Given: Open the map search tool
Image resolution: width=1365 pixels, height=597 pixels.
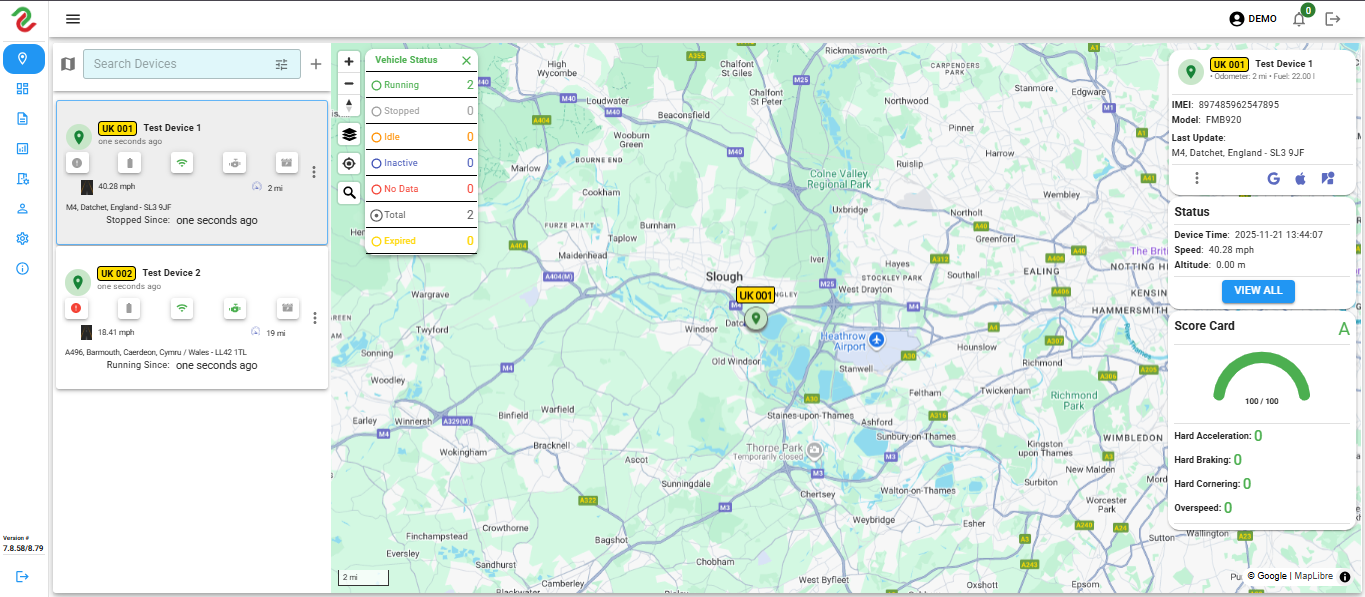Looking at the screenshot, I should click(x=348, y=192).
